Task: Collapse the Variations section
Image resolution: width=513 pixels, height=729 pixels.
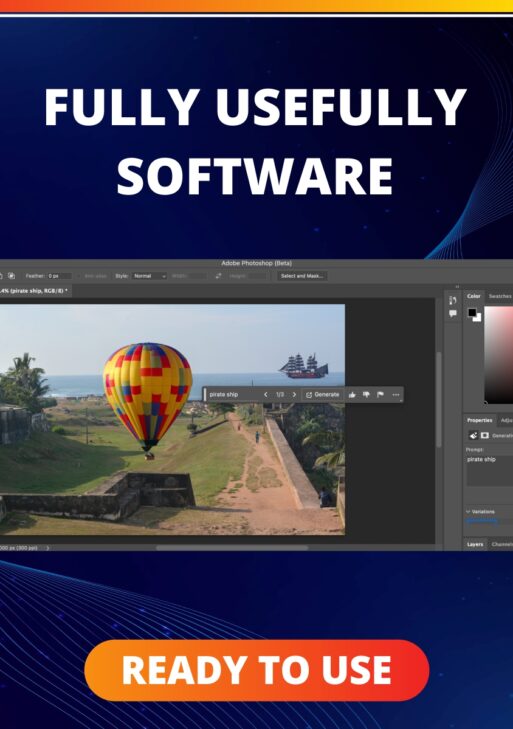Action: pos(468,511)
